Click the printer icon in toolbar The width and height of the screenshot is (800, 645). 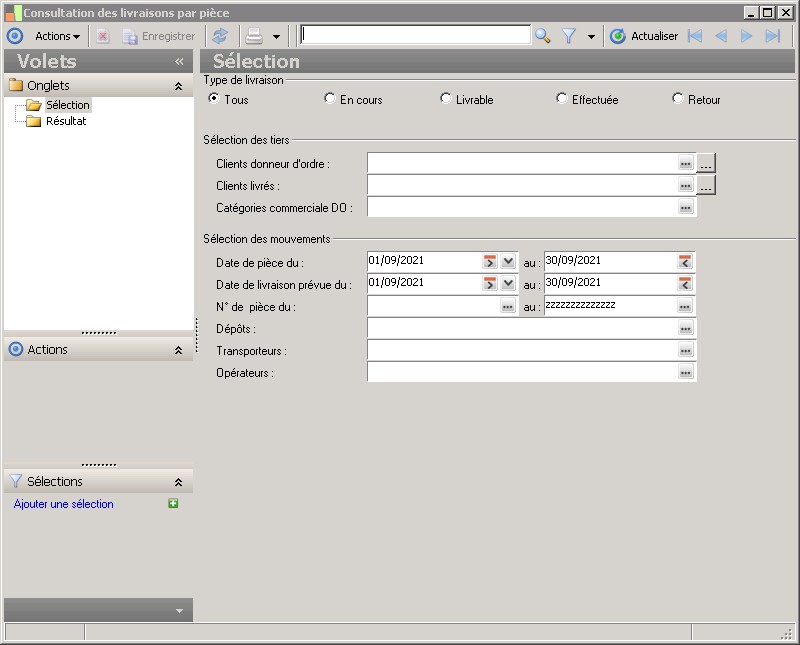click(x=254, y=36)
